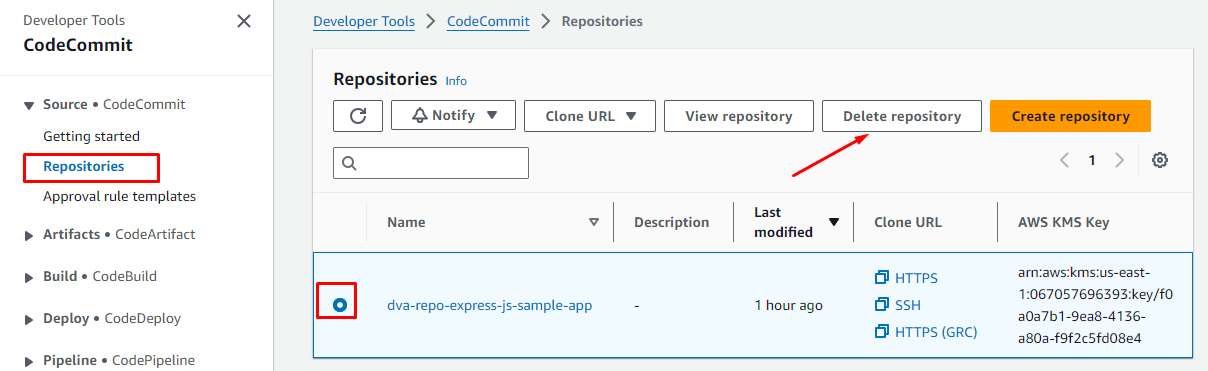Click the Clone URL column header
1208x371 pixels.
[908, 222]
